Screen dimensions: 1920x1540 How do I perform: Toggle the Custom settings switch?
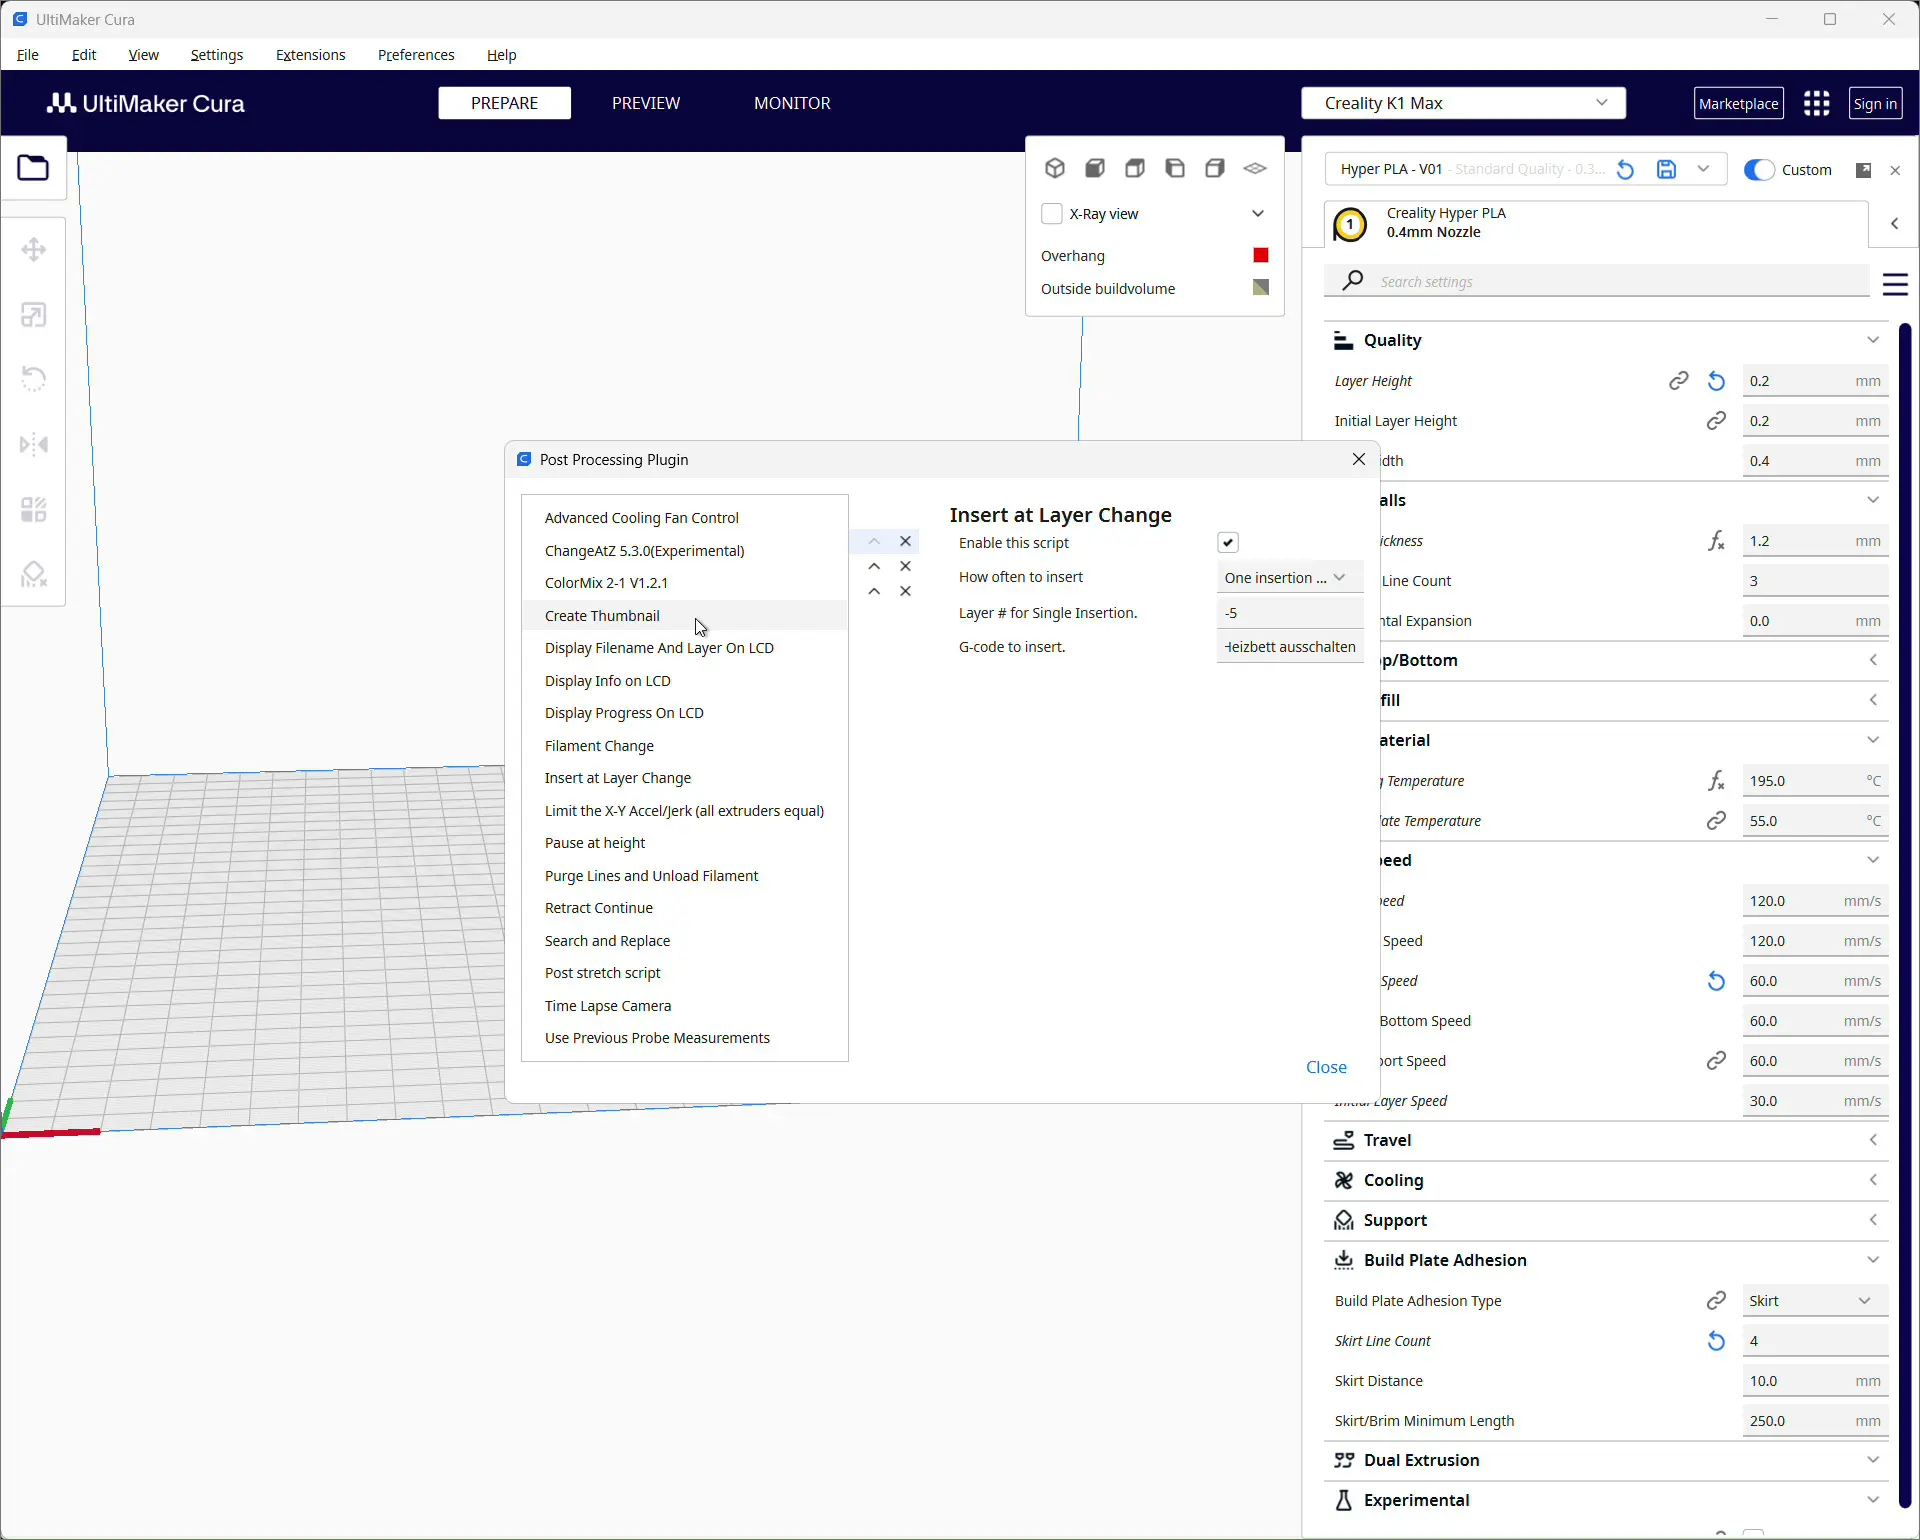pyautogui.click(x=1759, y=170)
